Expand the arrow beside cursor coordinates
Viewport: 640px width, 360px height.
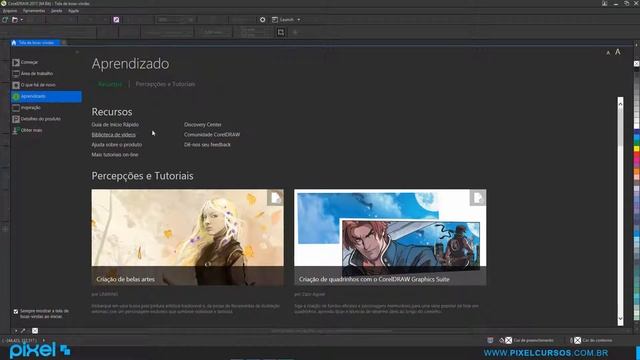pos(44,340)
